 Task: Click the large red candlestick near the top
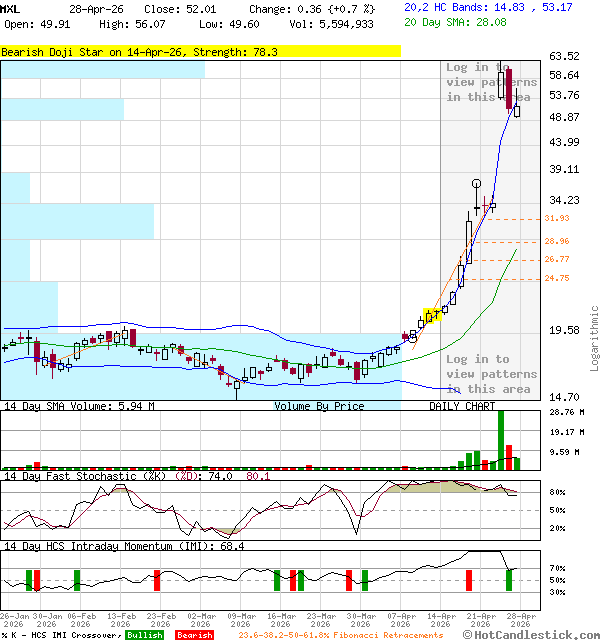(x=509, y=88)
